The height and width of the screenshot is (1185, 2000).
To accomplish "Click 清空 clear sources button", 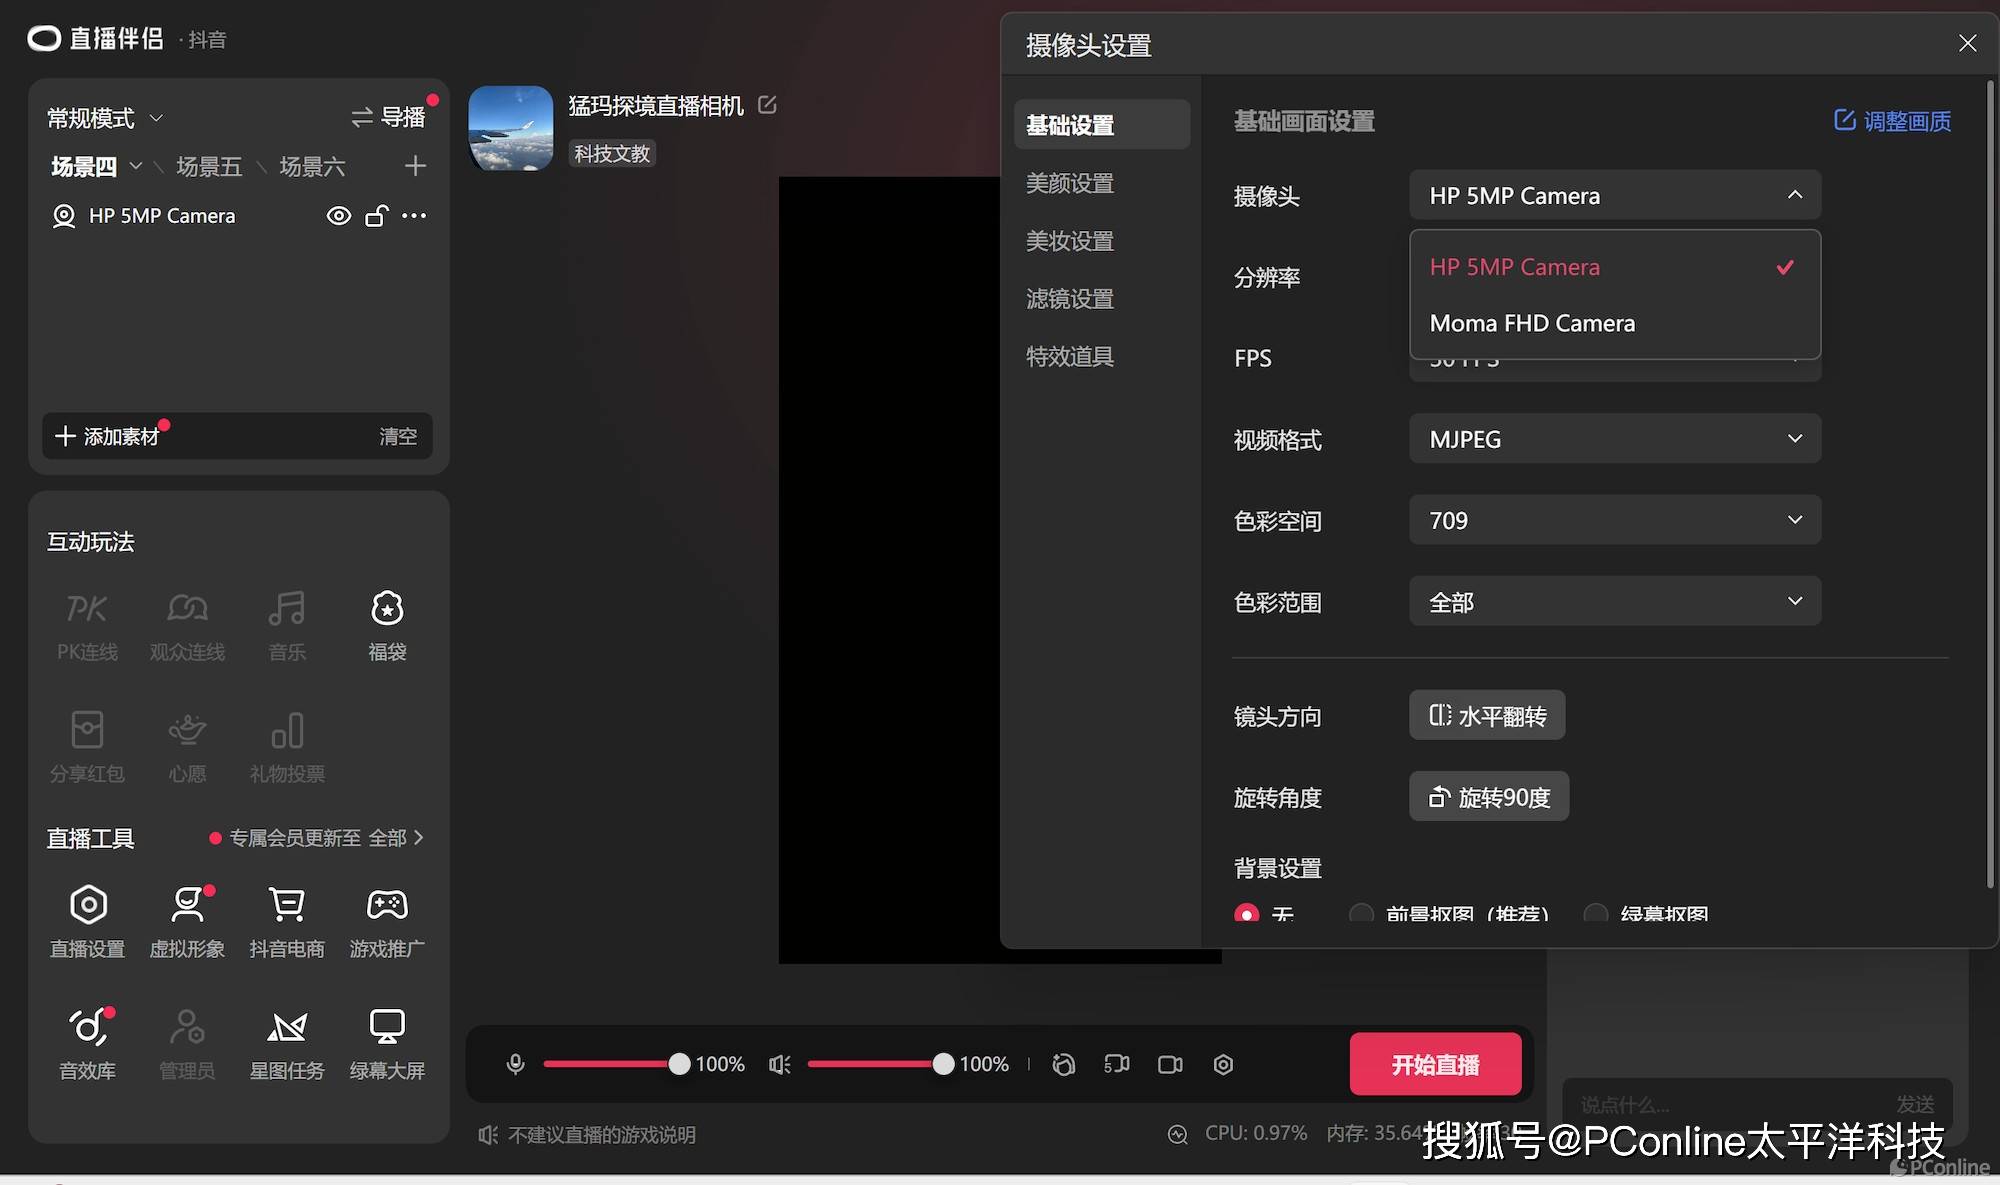I will (398, 437).
